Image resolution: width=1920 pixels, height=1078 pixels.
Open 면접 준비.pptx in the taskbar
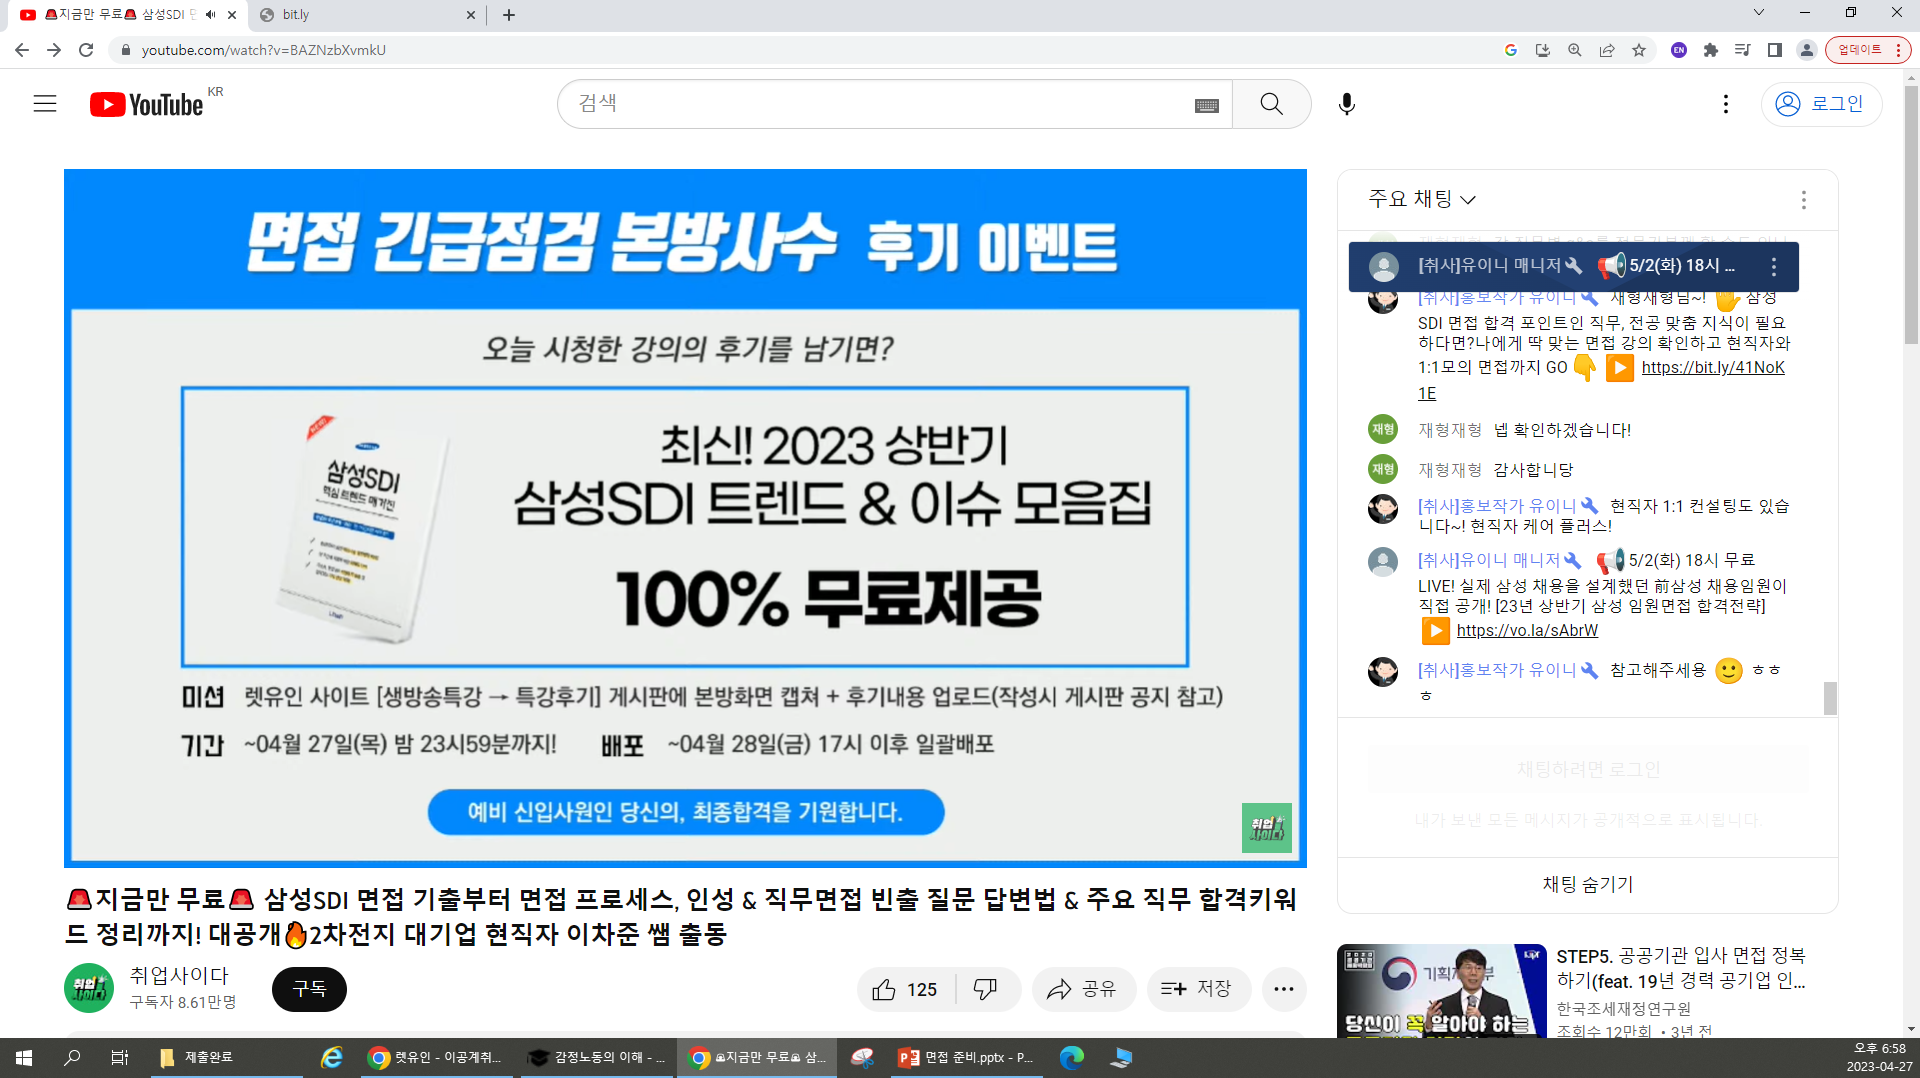point(966,1057)
